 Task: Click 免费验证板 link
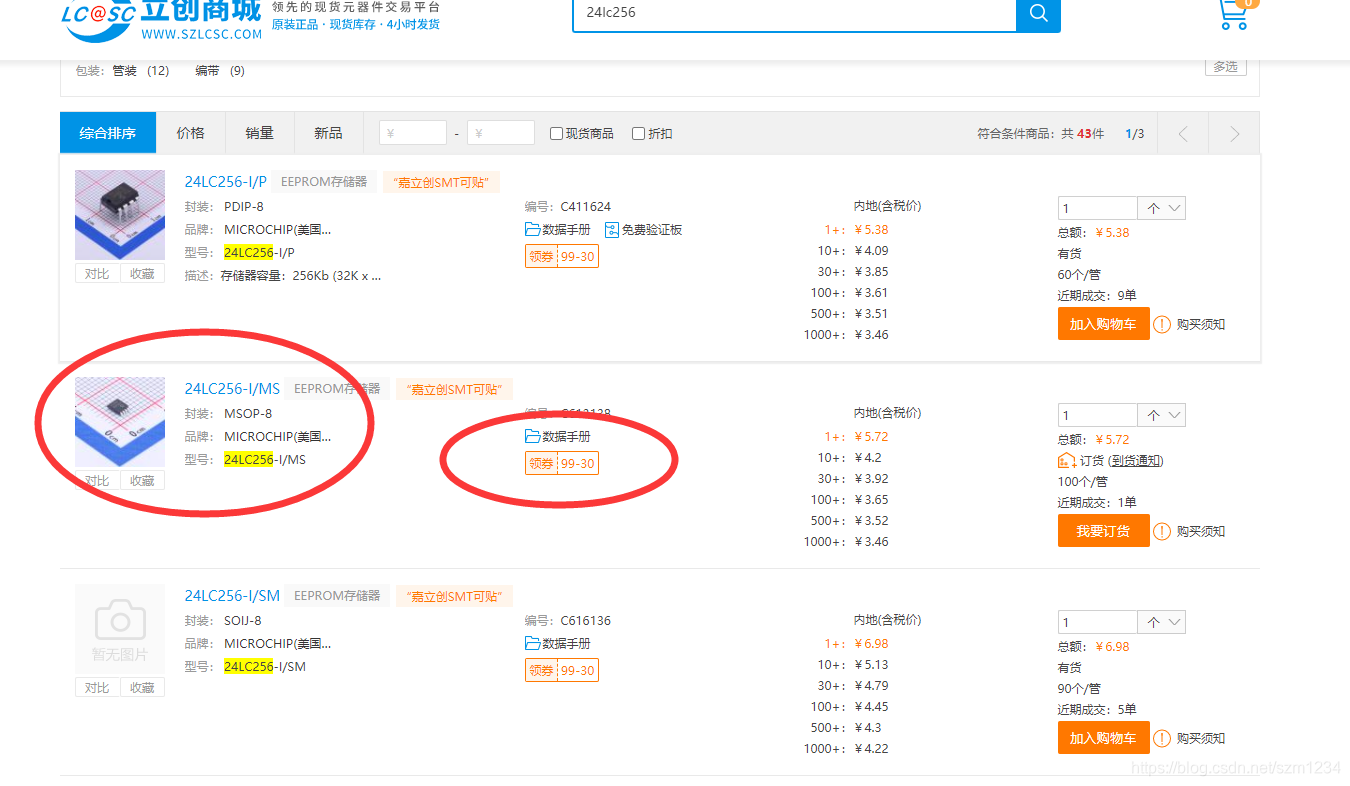[652, 230]
